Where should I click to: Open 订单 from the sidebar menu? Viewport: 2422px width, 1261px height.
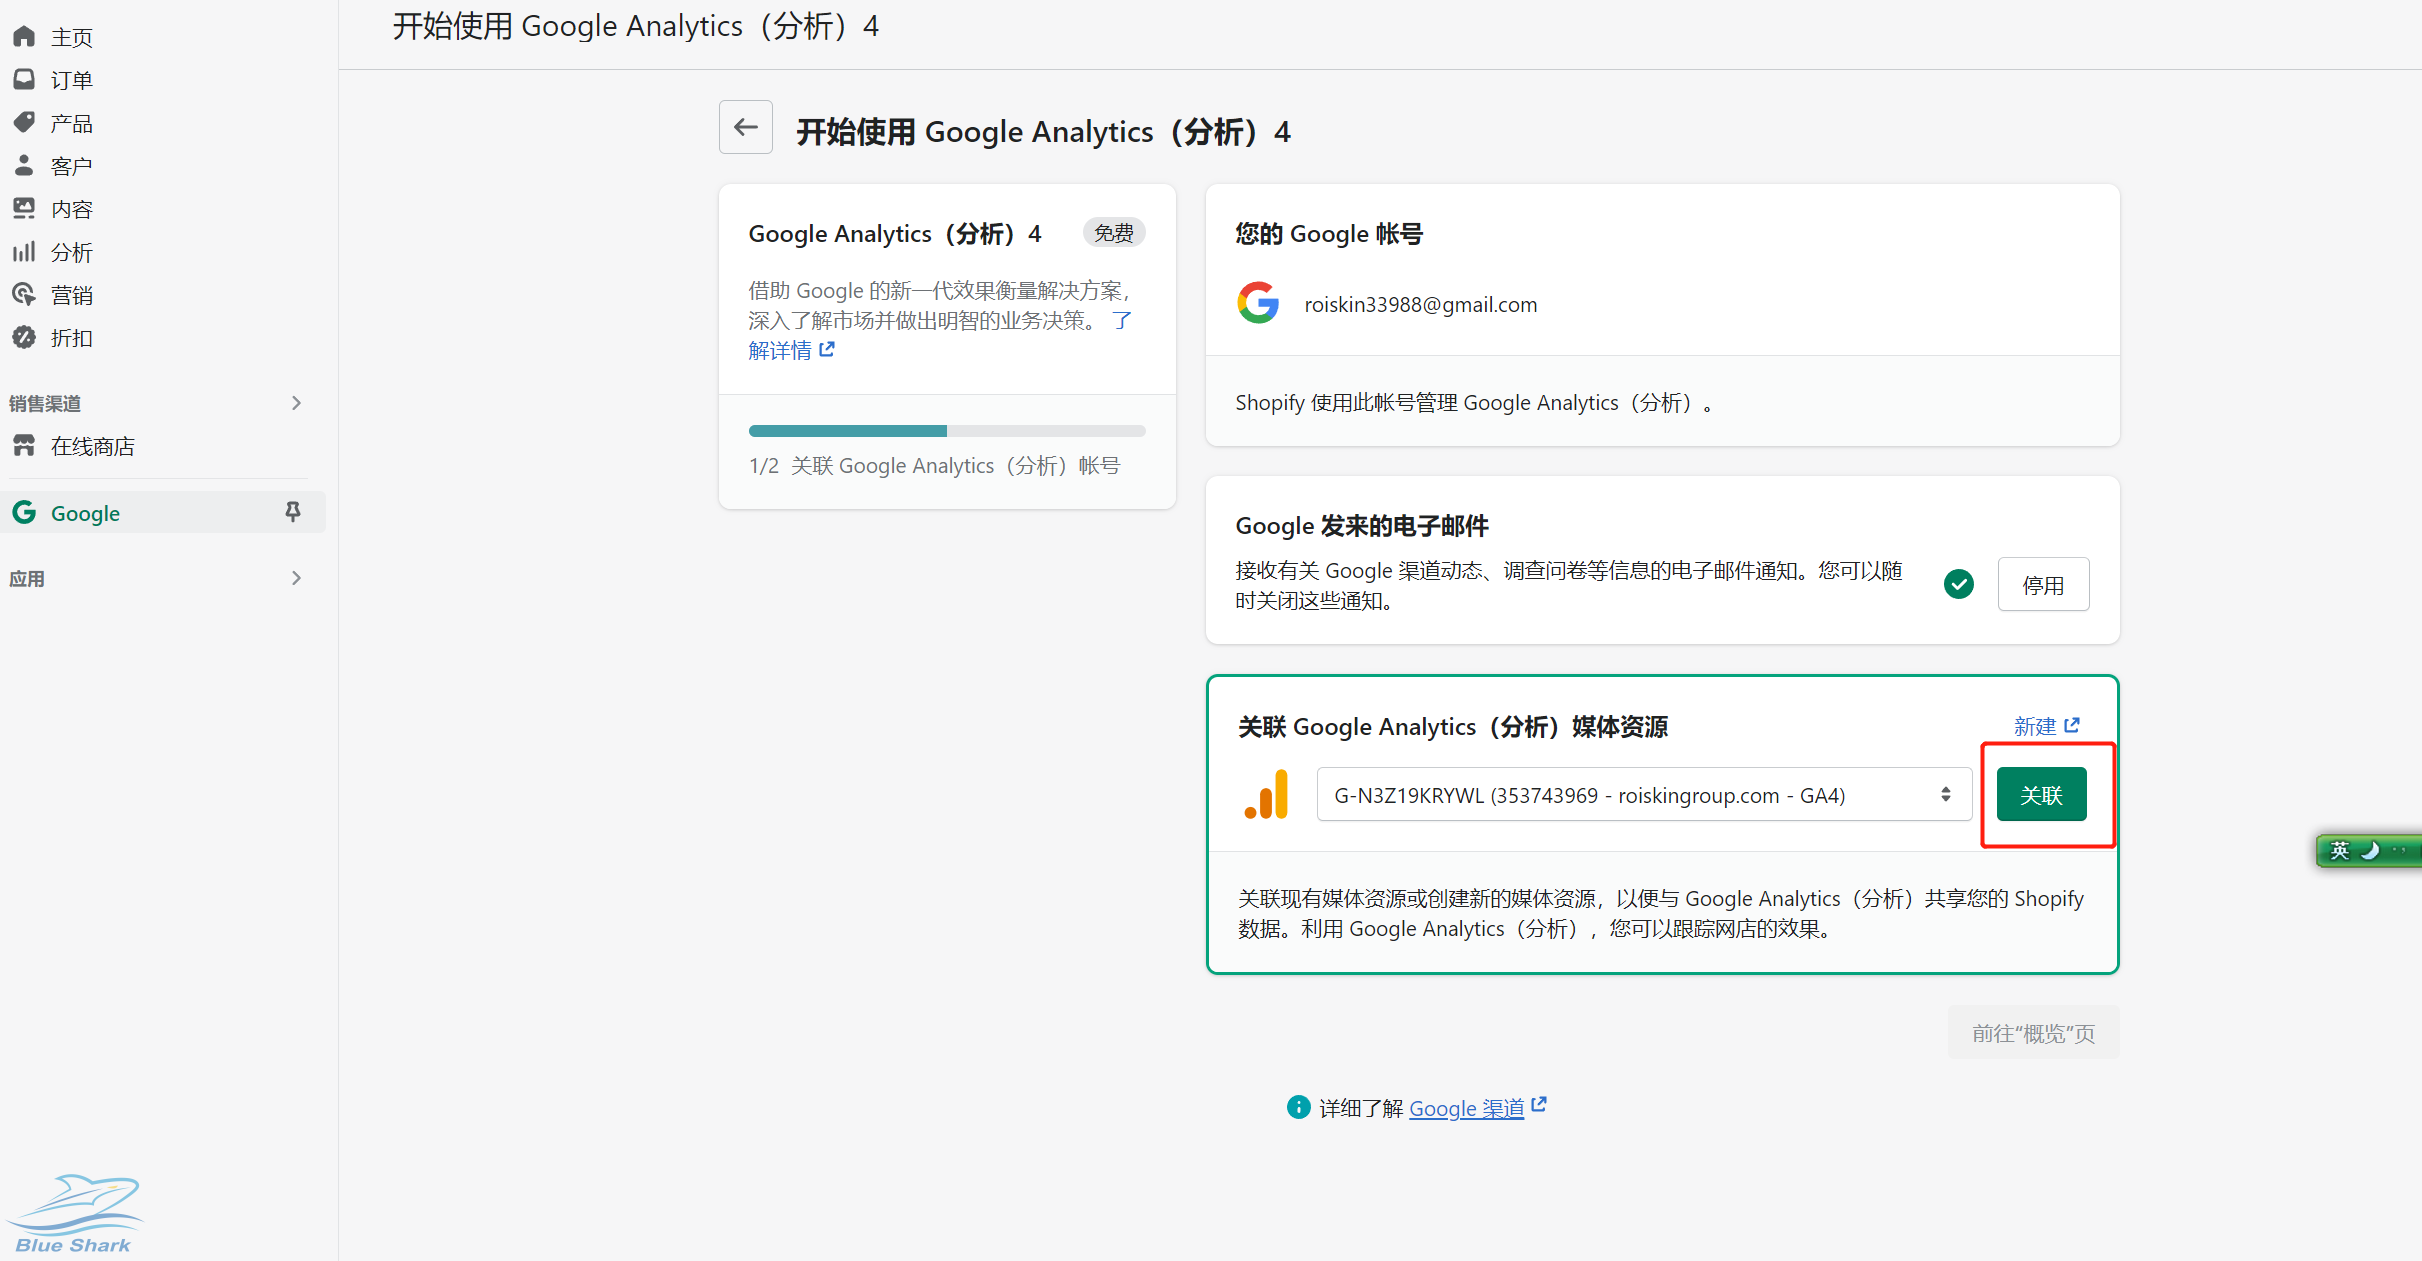tap(71, 80)
